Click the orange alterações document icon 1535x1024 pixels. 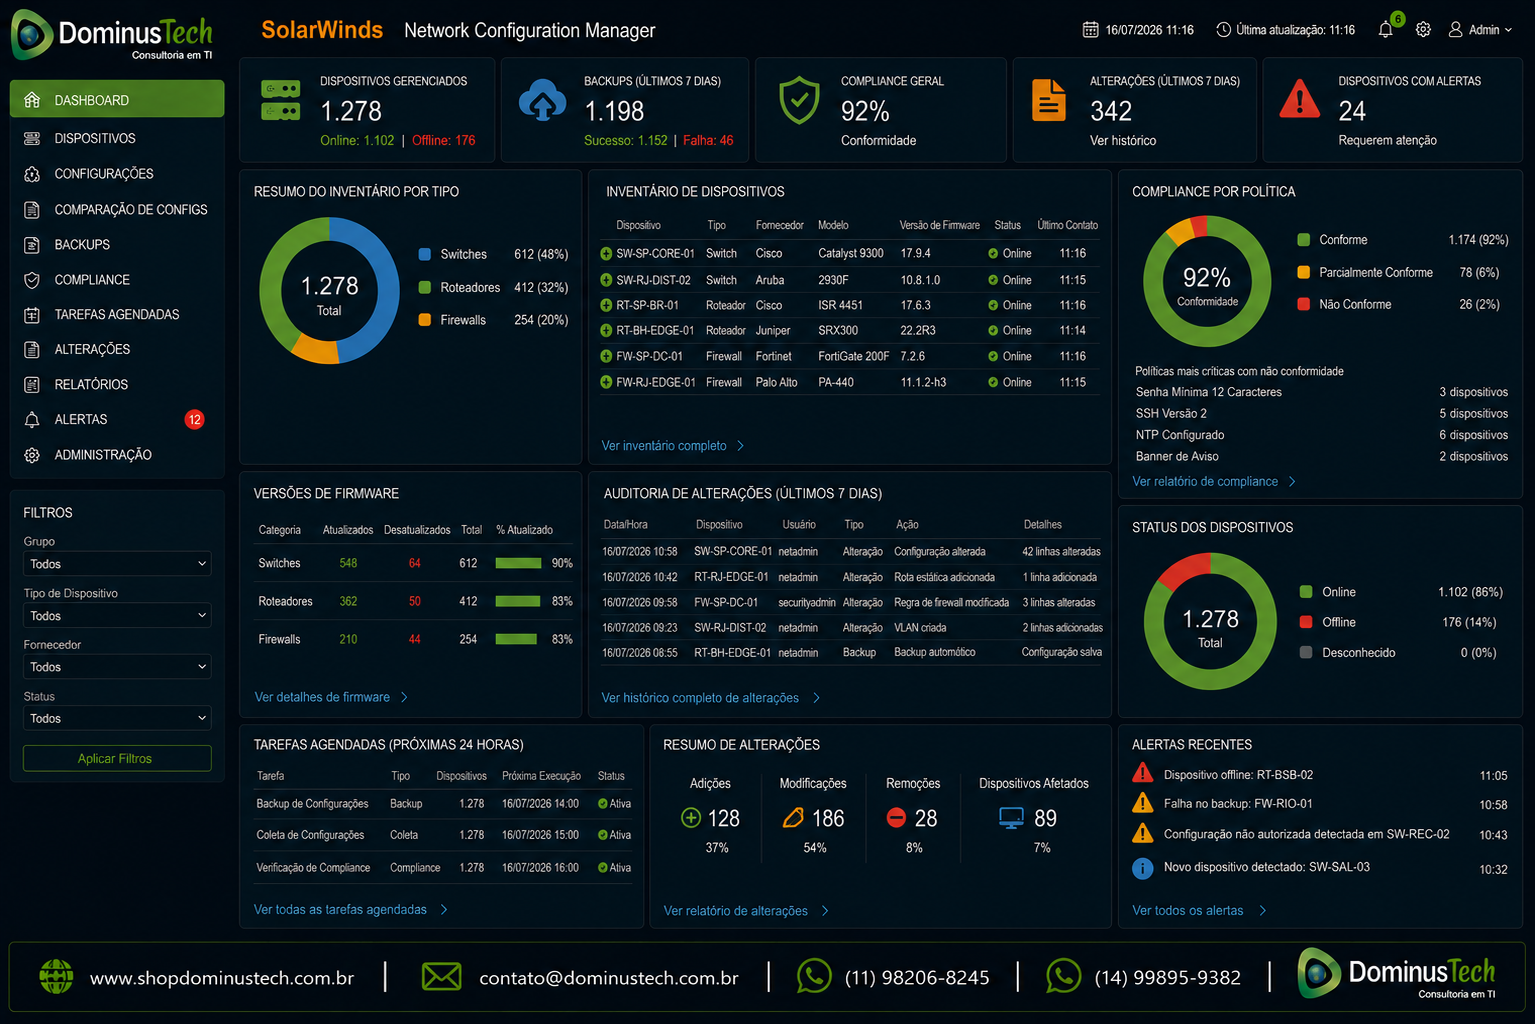(1049, 100)
